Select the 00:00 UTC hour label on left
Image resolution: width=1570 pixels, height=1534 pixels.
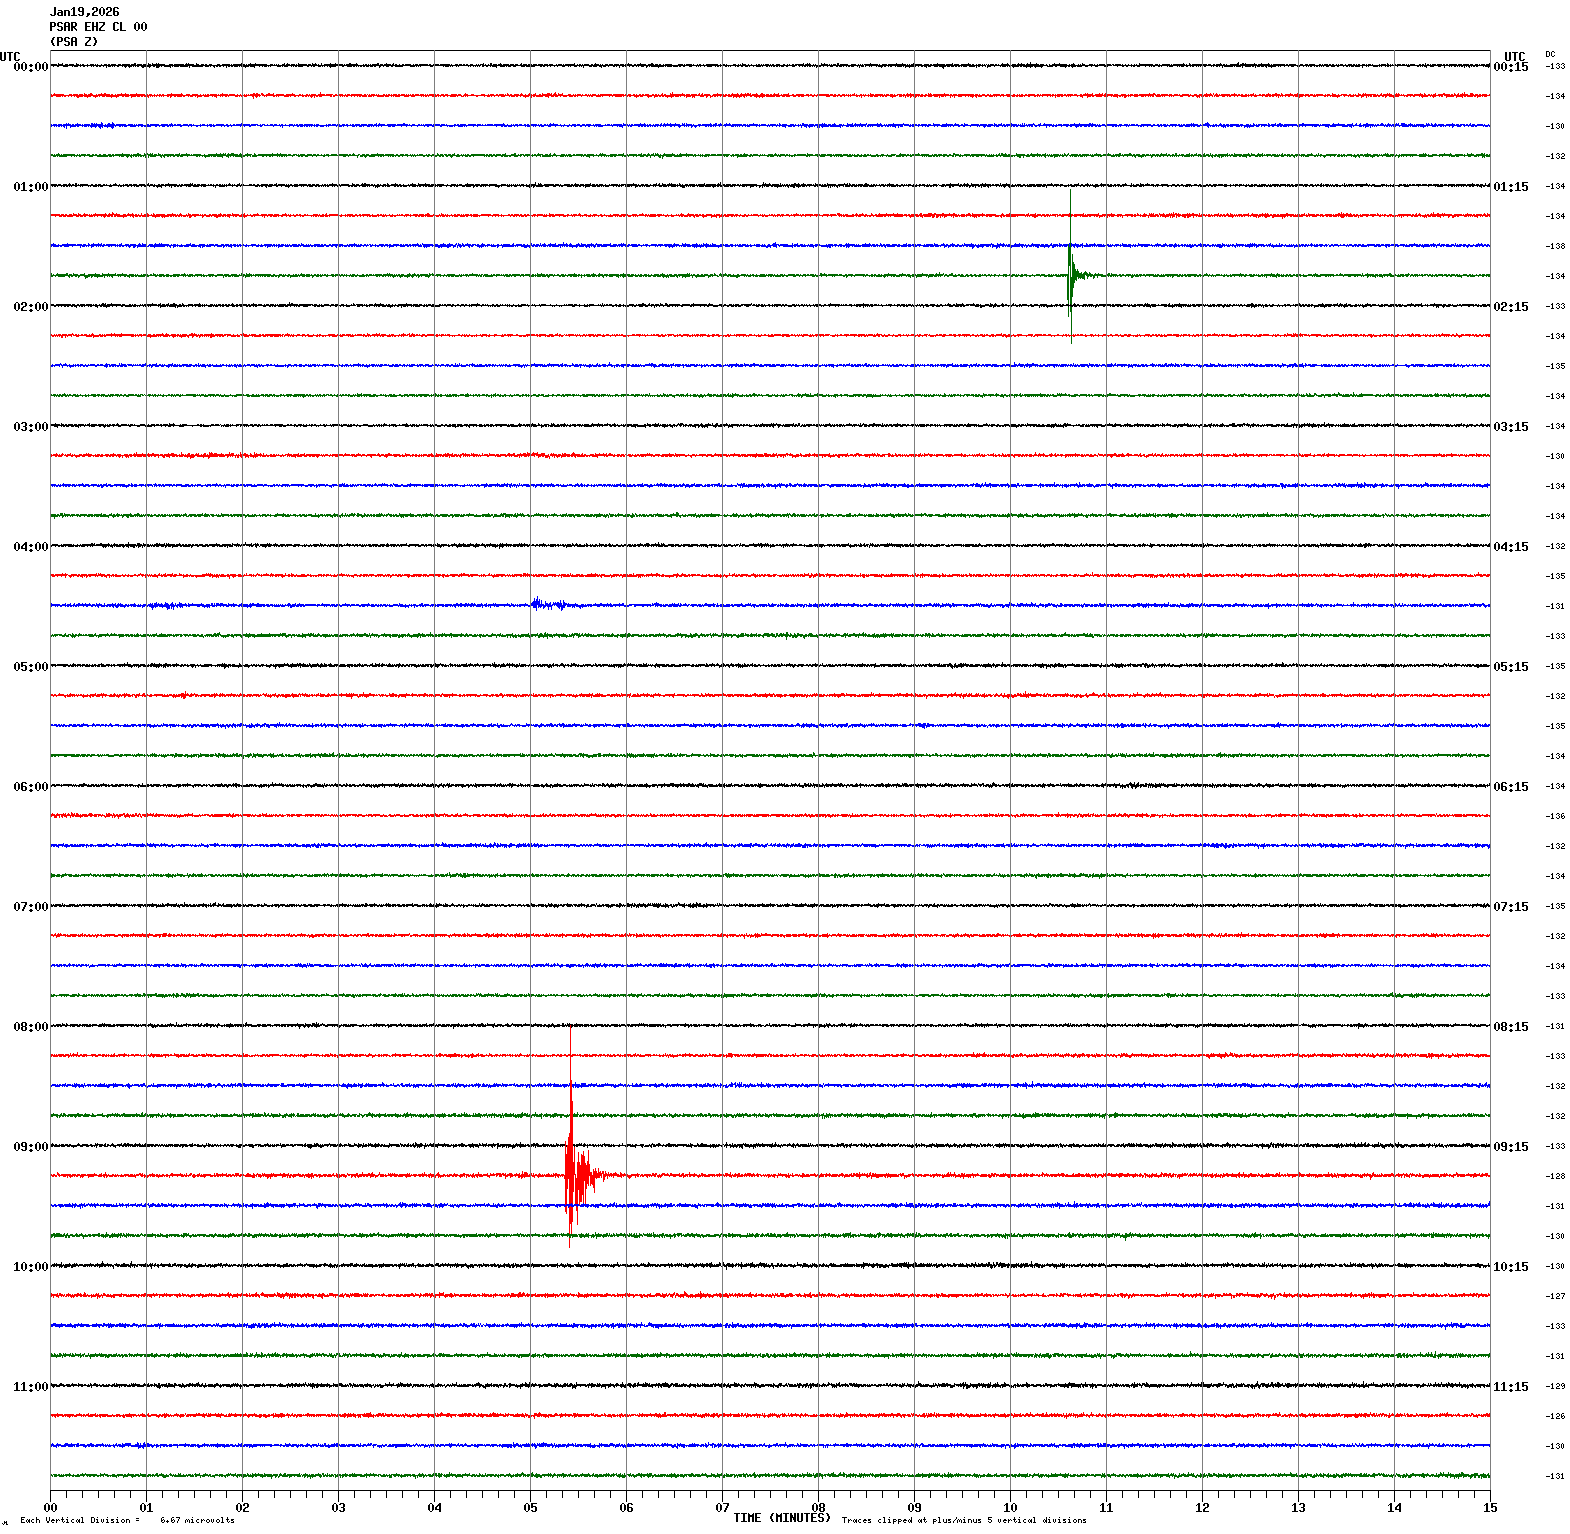click(30, 67)
